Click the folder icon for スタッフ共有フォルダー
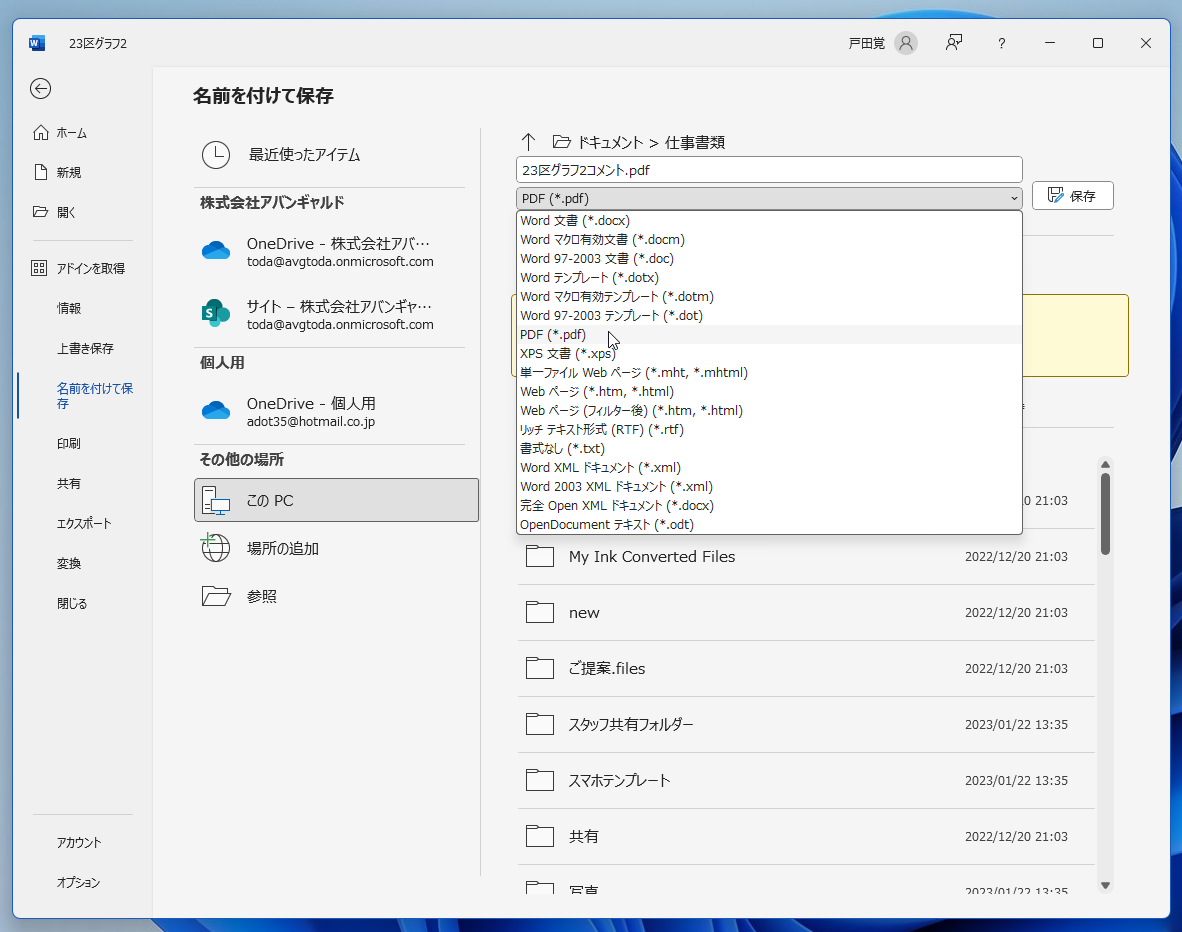Screen dimensions: 1182x932 click(x=540, y=724)
